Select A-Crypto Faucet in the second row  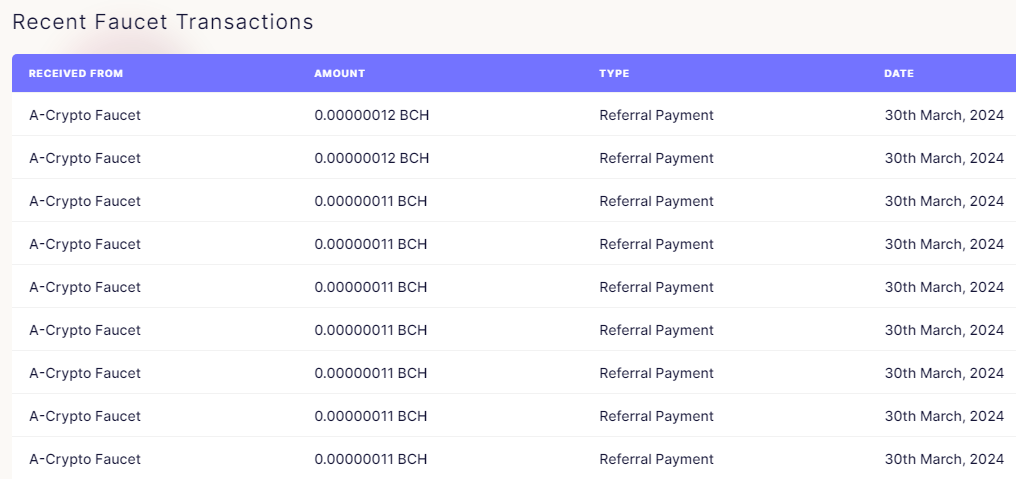pos(85,158)
